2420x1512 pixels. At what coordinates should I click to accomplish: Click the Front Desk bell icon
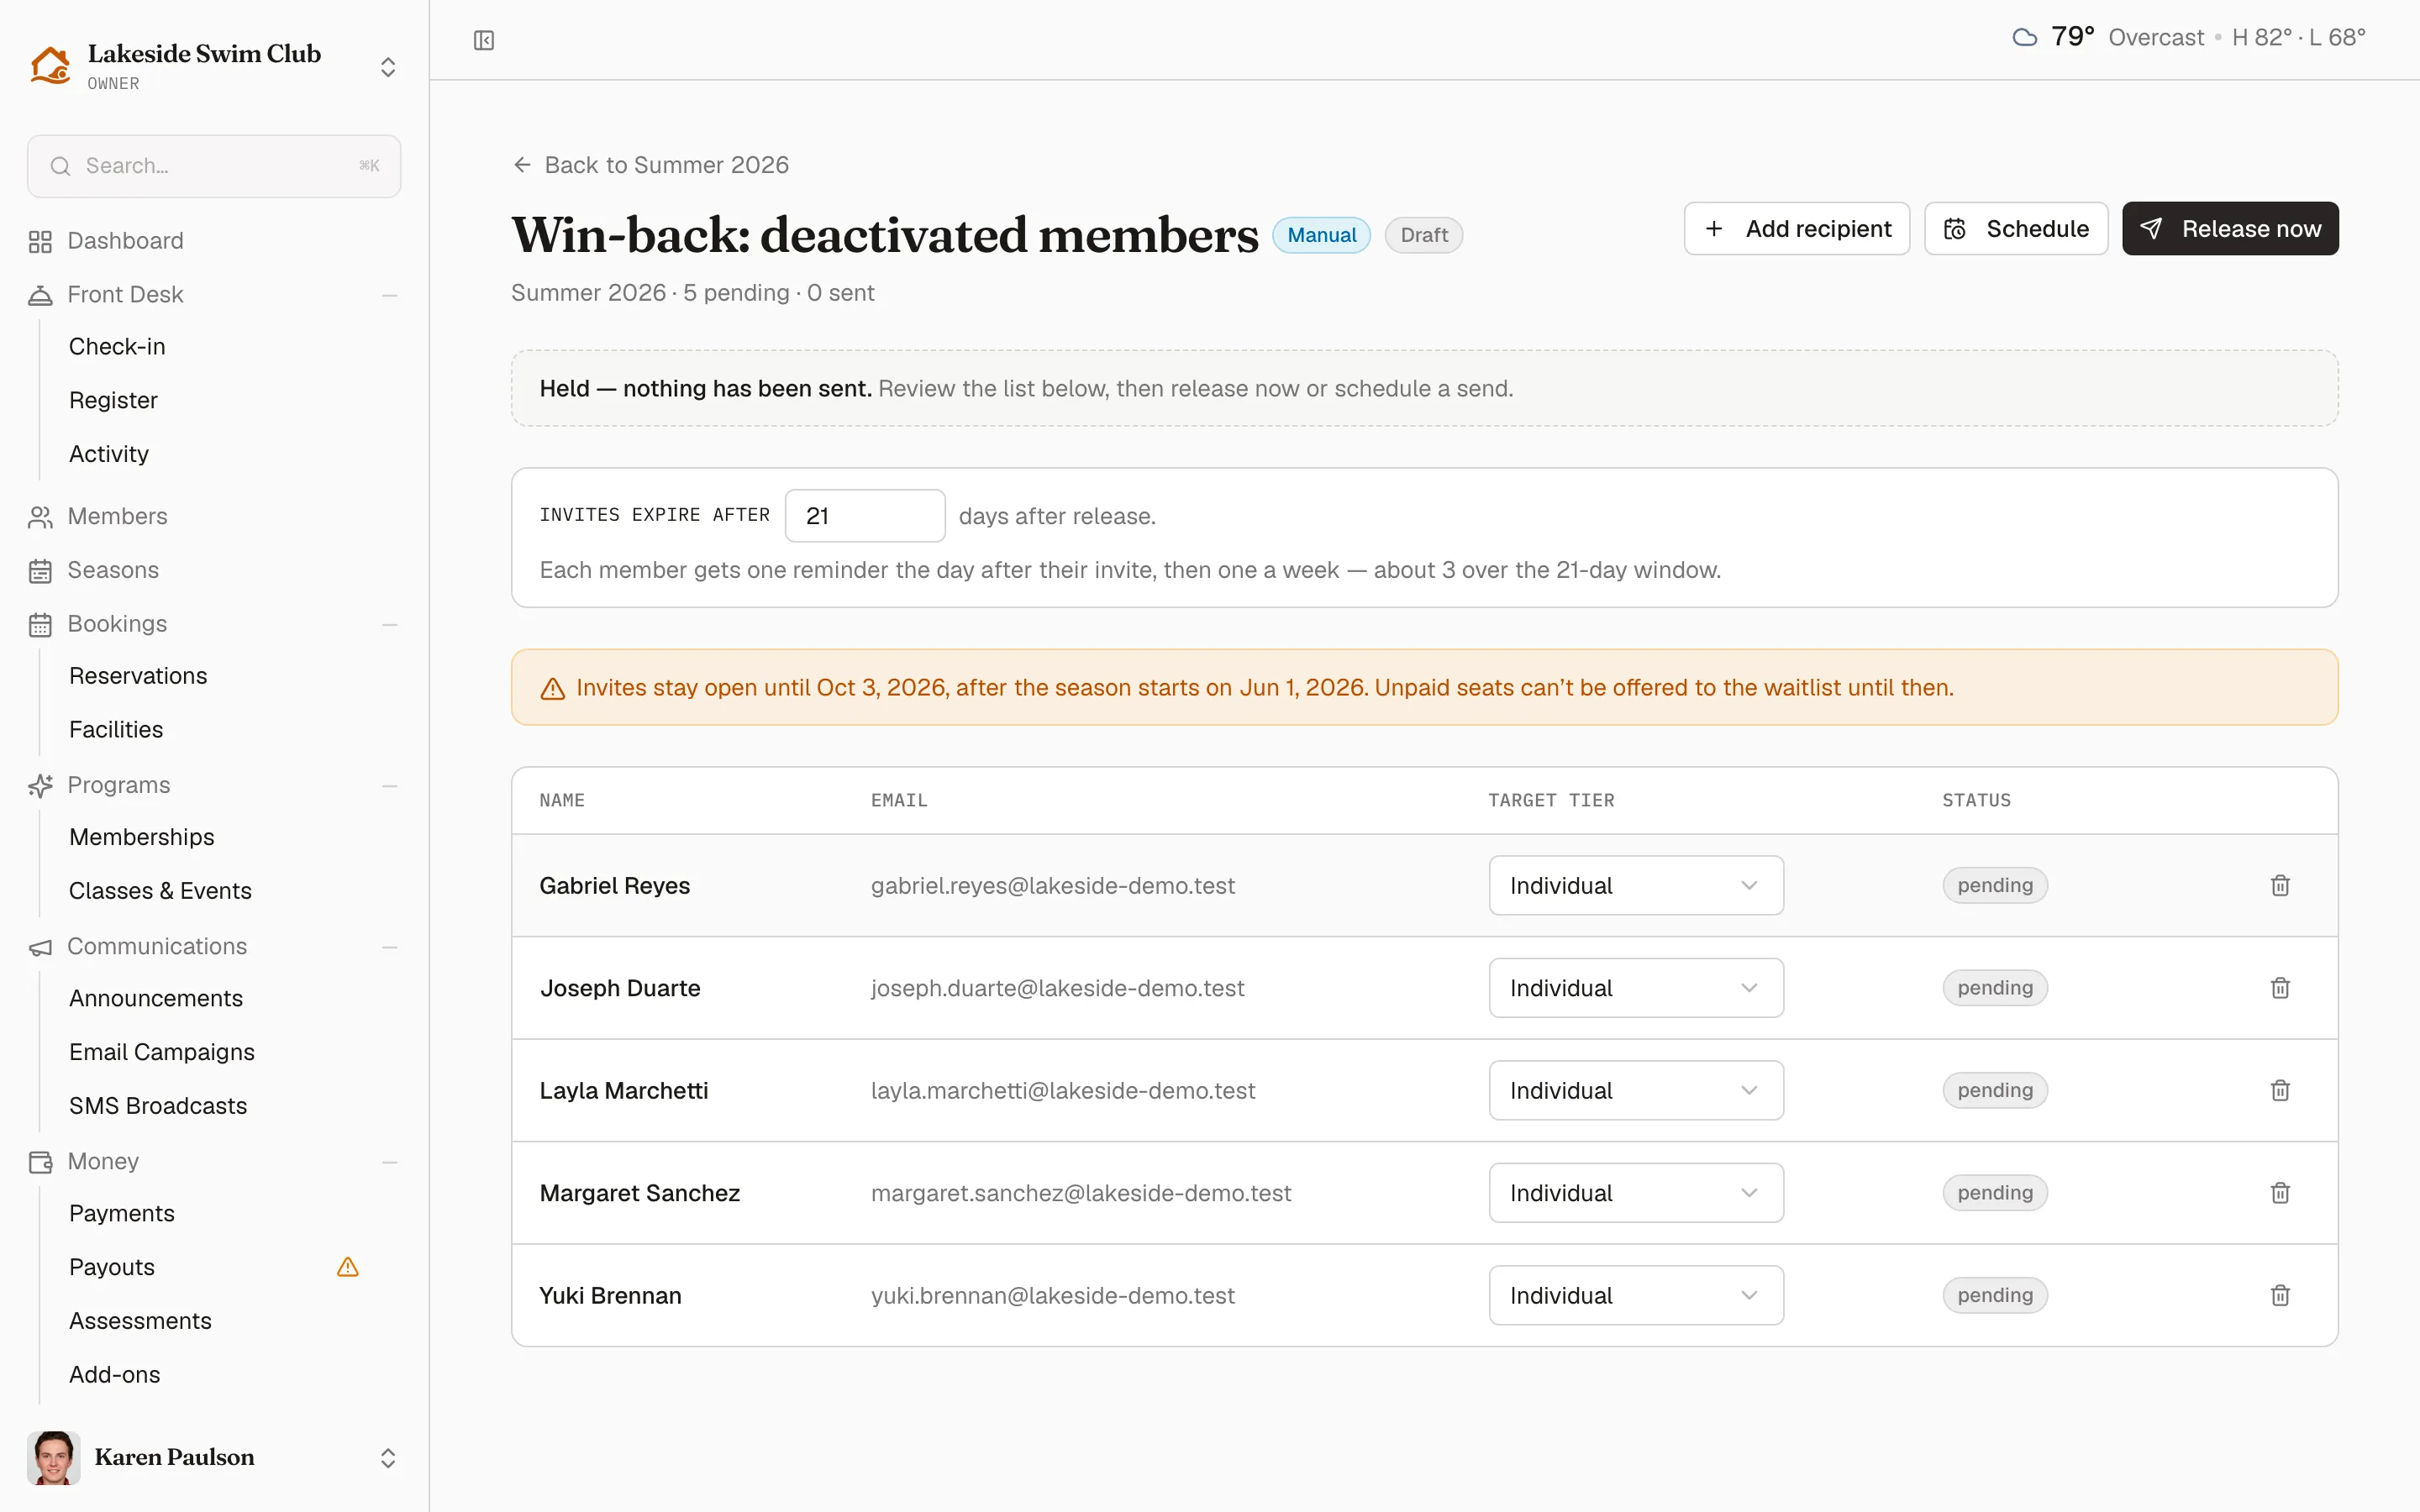coord(40,295)
